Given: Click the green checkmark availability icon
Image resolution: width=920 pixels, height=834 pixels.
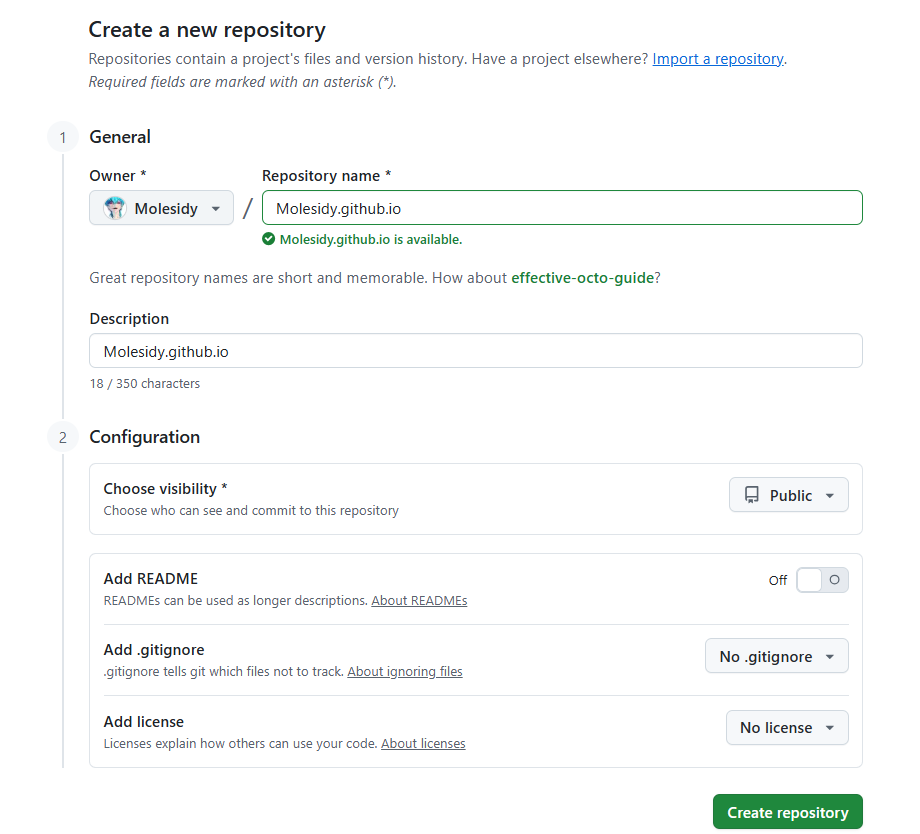Looking at the screenshot, I should pyautogui.click(x=270, y=239).
